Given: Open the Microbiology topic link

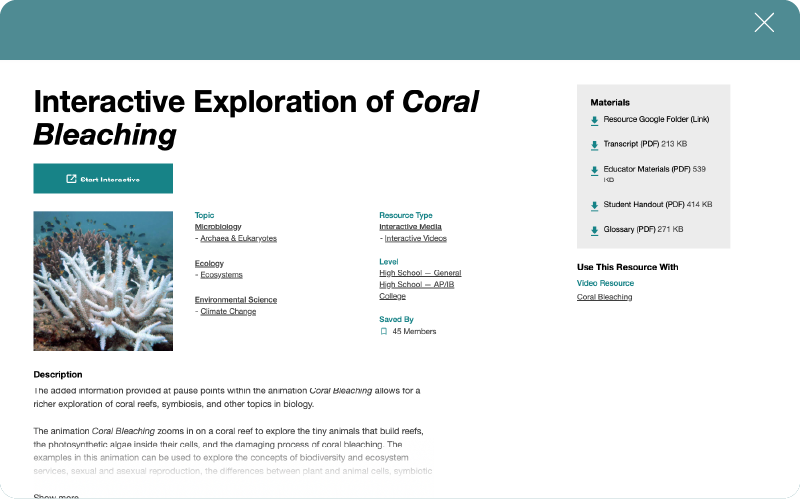Looking at the screenshot, I should (218, 227).
